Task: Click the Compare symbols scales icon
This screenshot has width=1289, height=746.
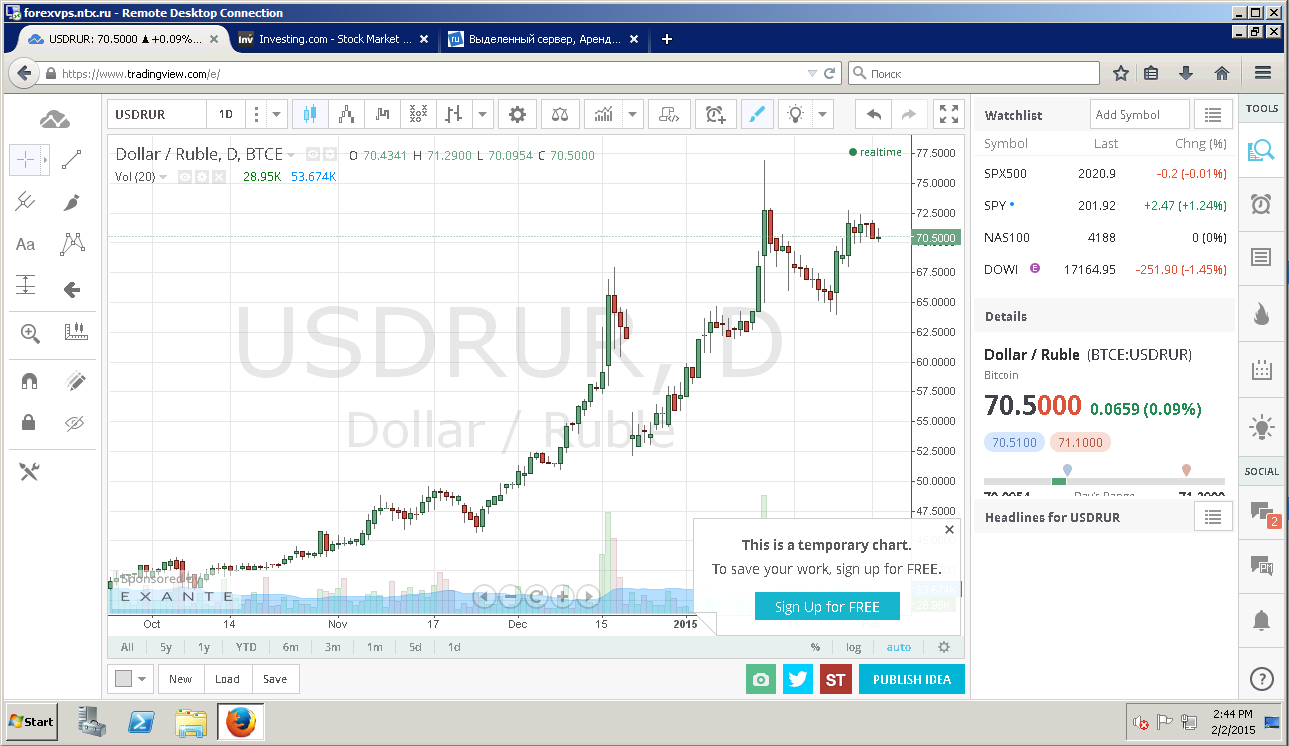Action: click(x=560, y=114)
